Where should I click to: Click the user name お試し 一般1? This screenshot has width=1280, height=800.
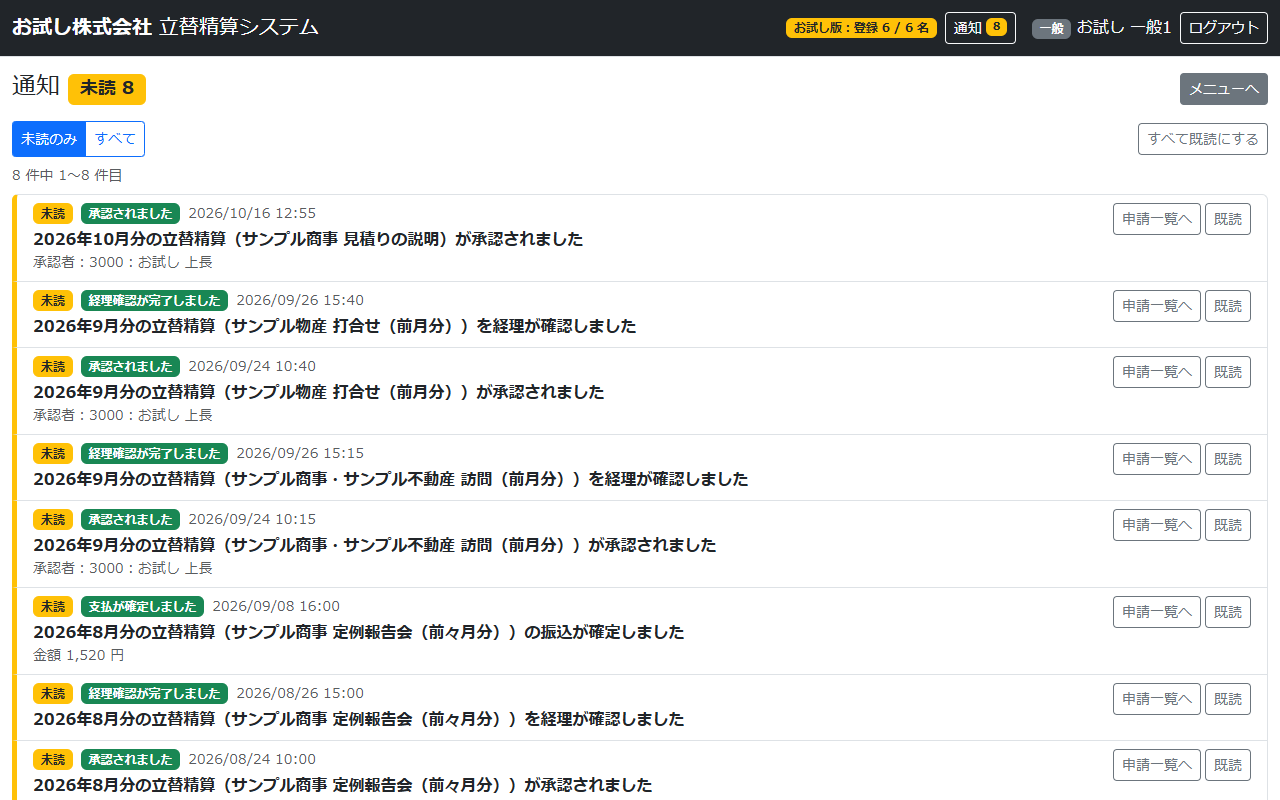[x=1123, y=28]
